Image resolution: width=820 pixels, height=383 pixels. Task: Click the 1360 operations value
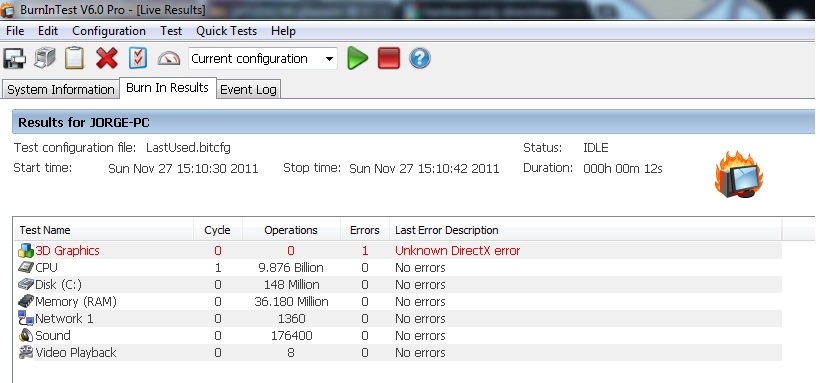click(291, 319)
